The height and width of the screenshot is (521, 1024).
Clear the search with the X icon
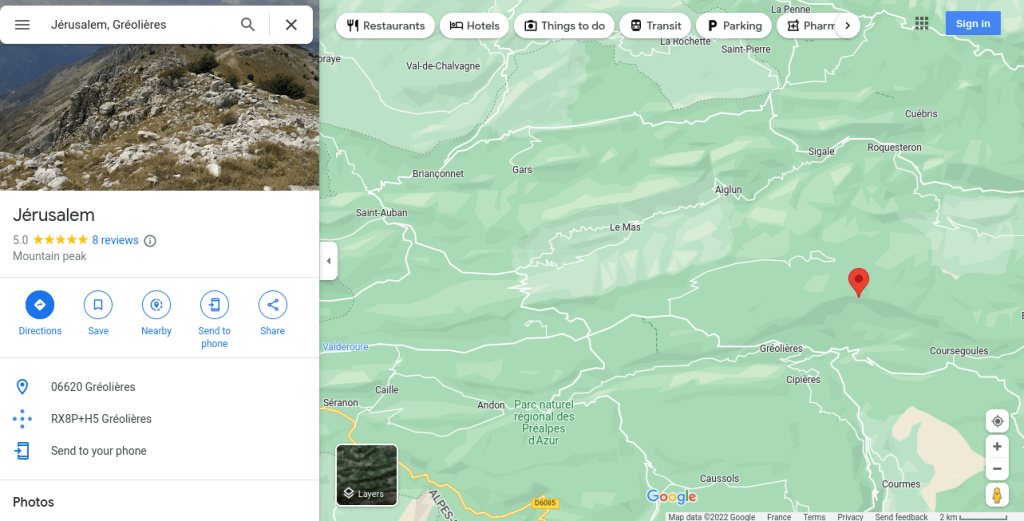[x=291, y=24]
